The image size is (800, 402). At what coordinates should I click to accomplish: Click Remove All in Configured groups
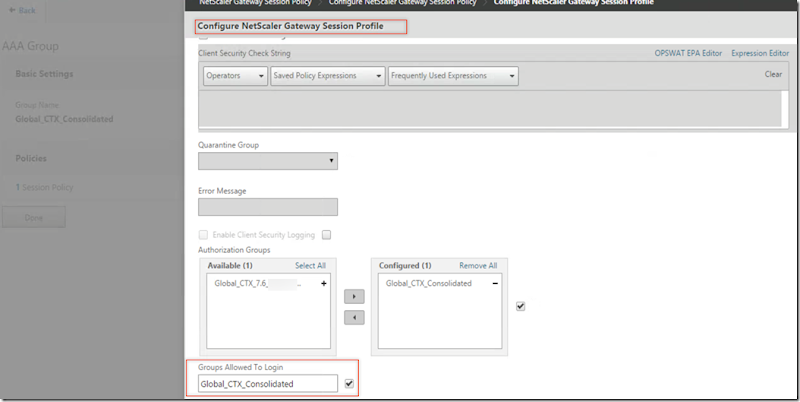tap(478, 266)
